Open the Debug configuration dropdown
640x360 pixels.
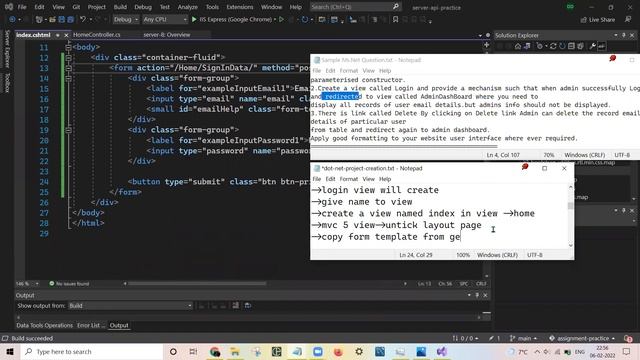[x=125, y=19]
